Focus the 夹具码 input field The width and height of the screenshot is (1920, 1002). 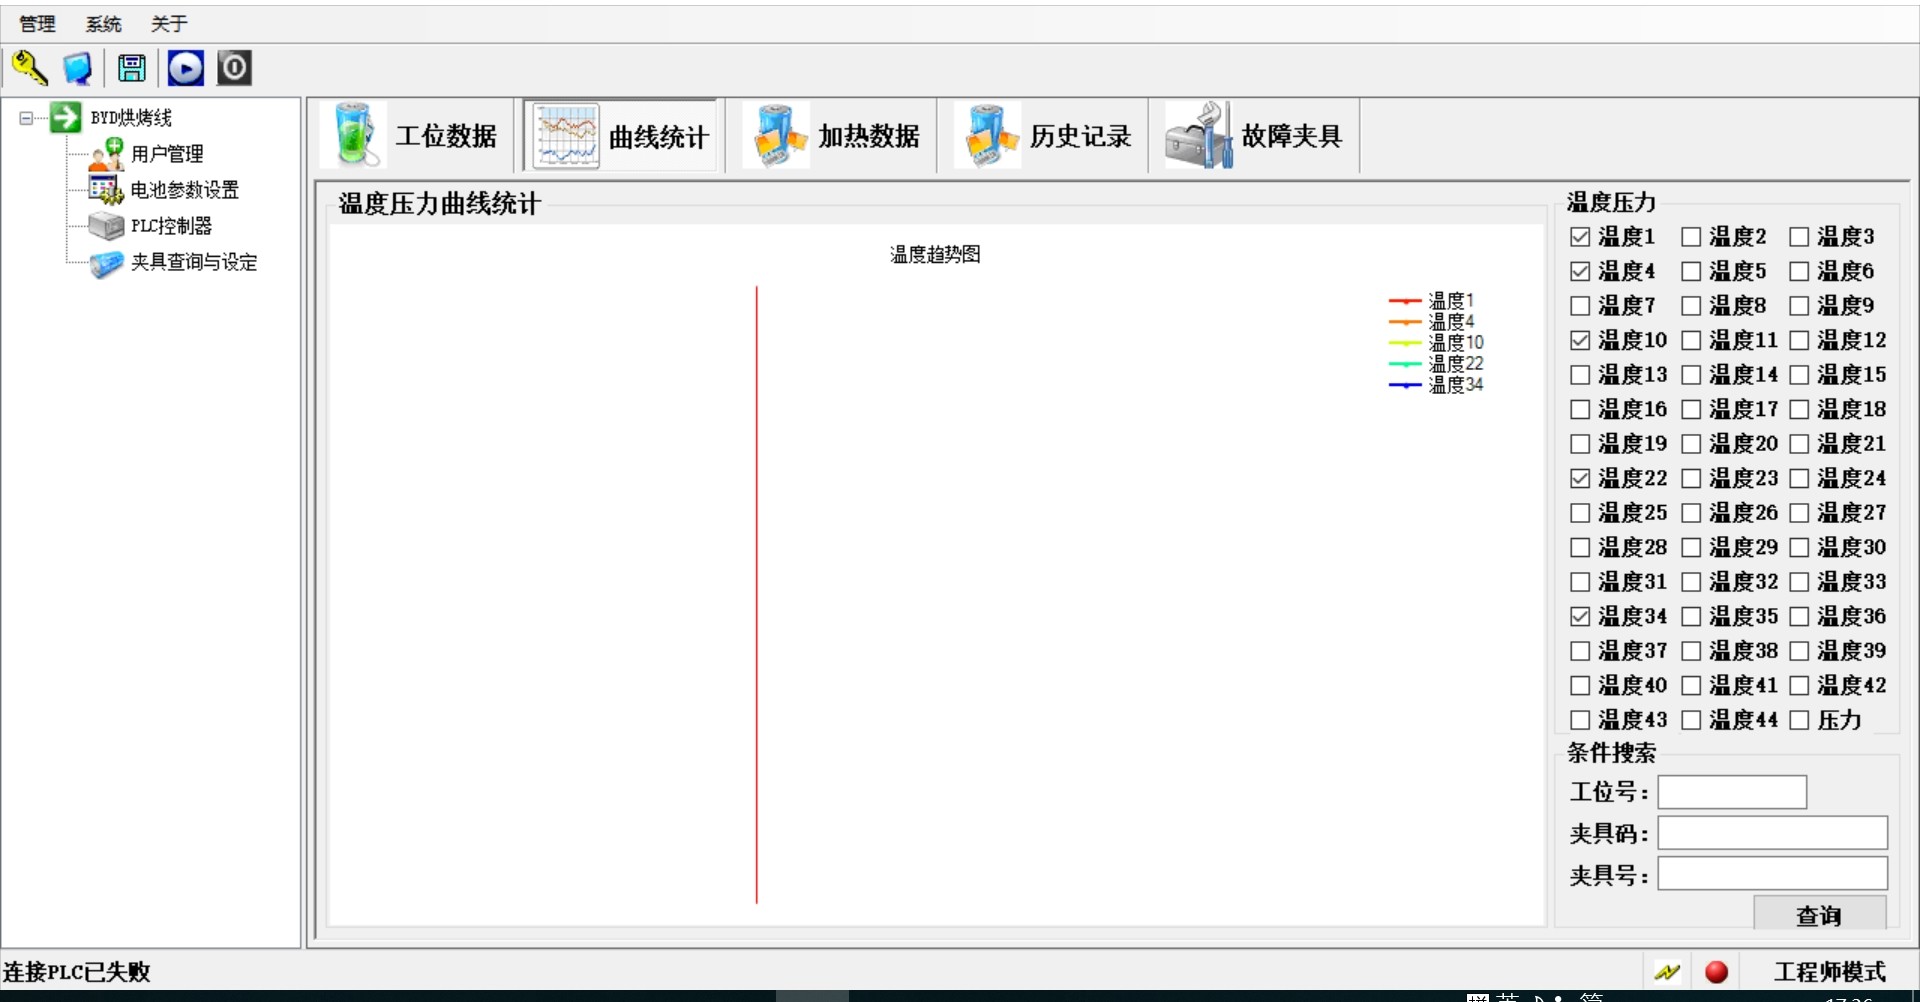(1773, 833)
